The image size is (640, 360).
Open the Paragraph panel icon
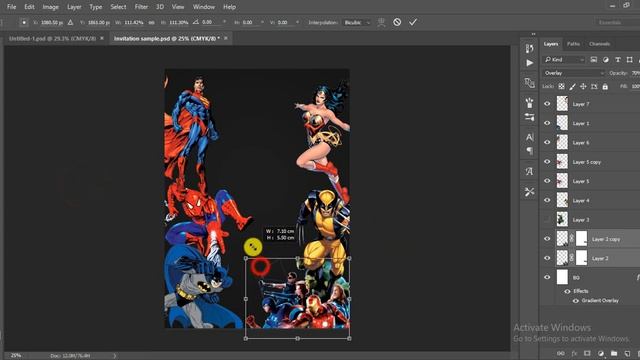click(x=529, y=151)
